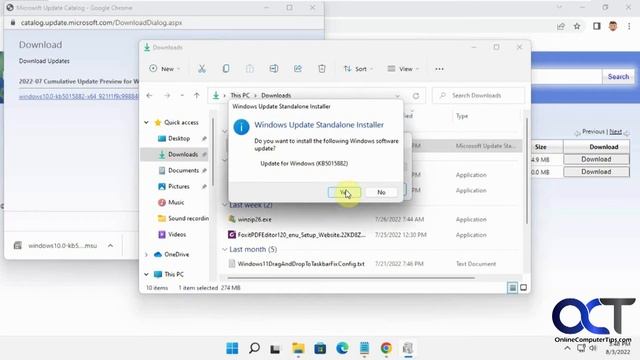This screenshot has height=360, width=640.
Task: Collapse the Last month group
Action: pyautogui.click(x=224, y=249)
